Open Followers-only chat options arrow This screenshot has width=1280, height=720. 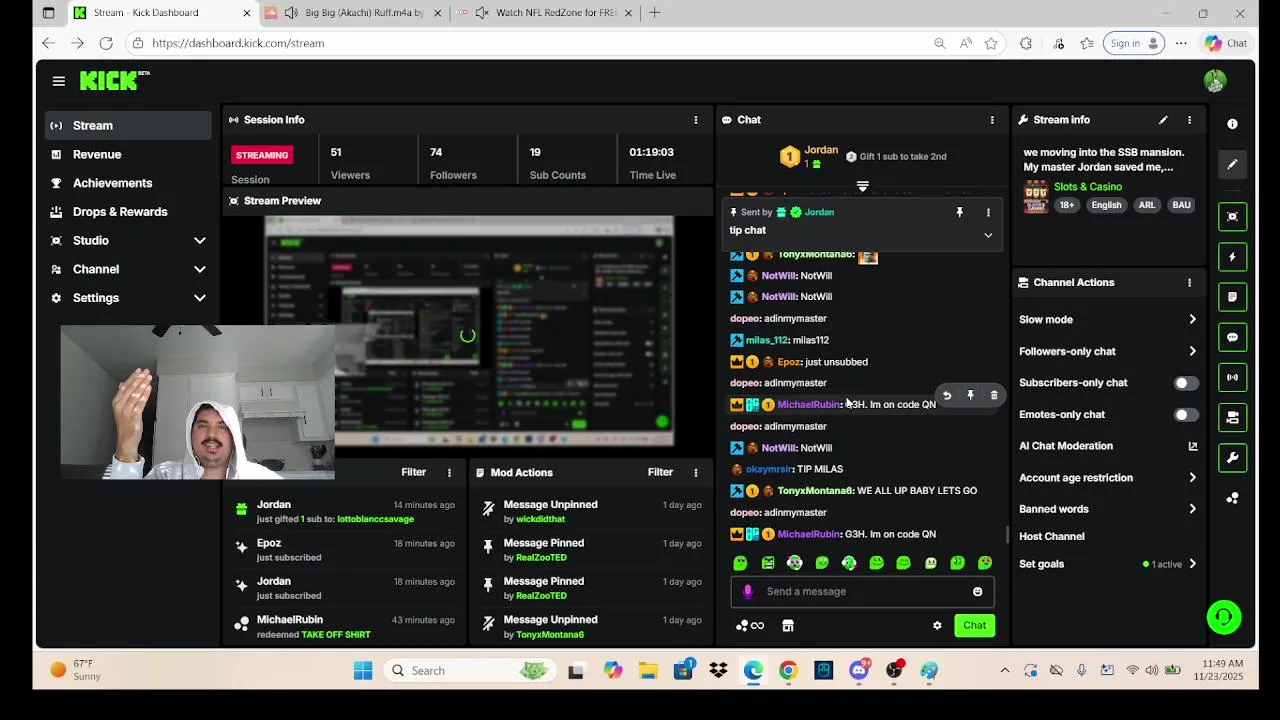coord(1192,352)
